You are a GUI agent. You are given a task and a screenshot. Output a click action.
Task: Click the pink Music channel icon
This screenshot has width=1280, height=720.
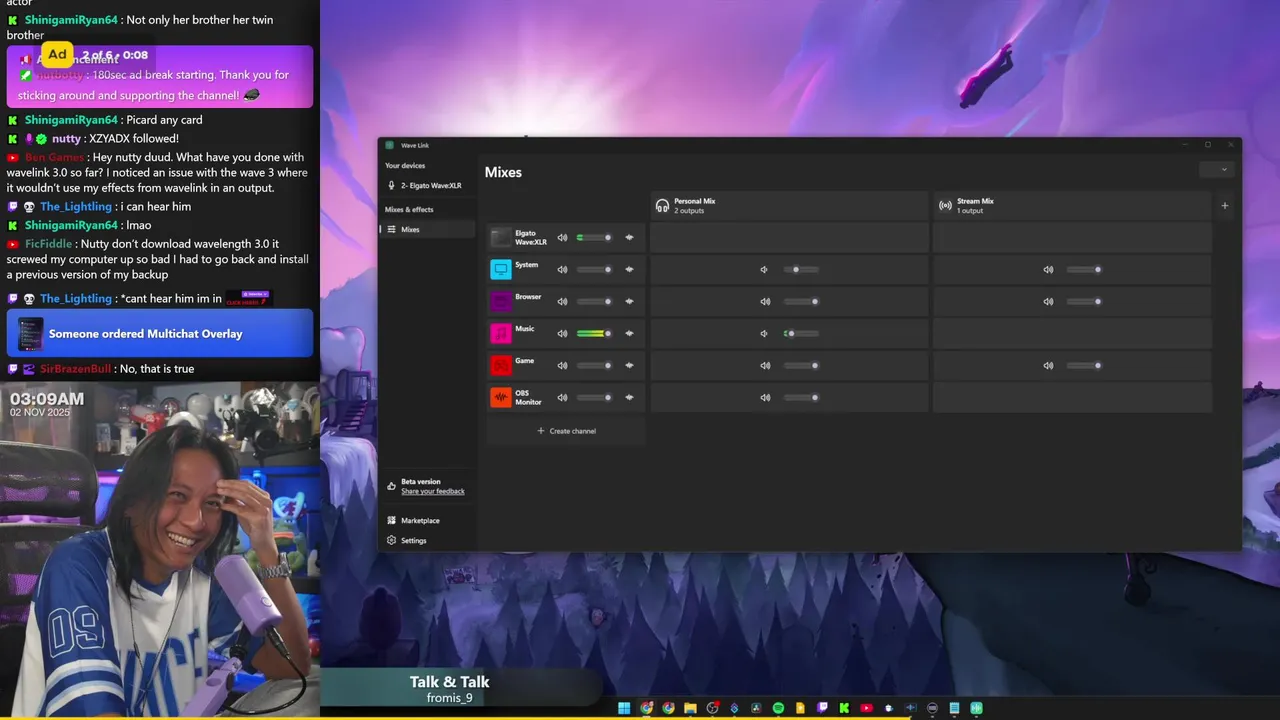point(501,333)
